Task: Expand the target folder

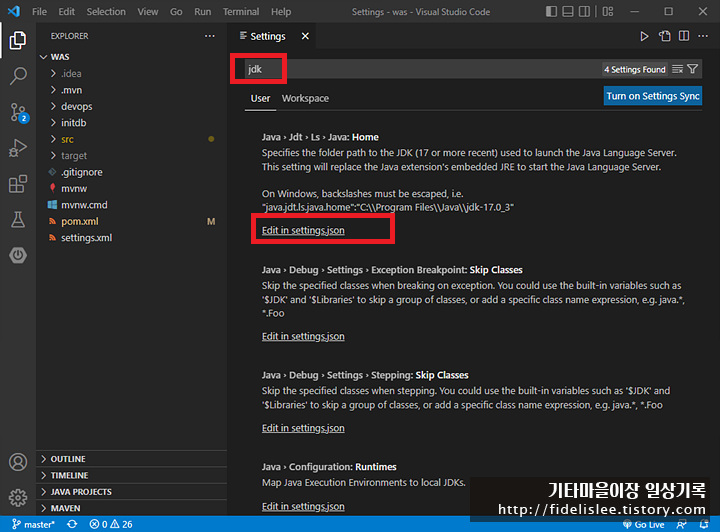Action: pyautogui.click(x=131, y=156)
